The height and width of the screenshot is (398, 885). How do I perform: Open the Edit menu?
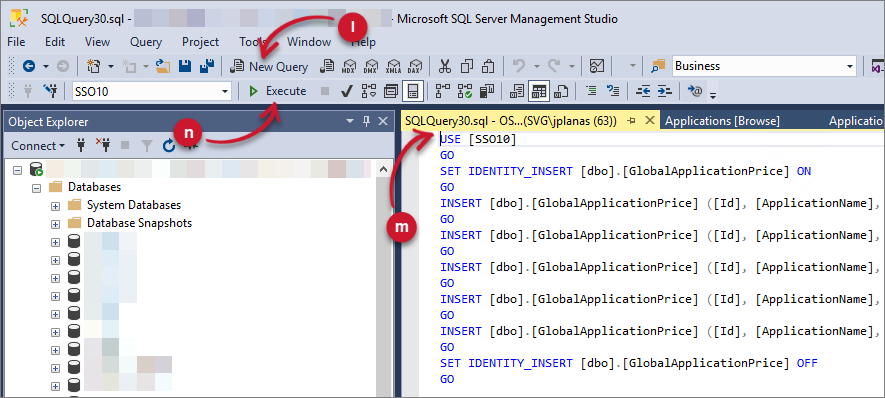[x=55, y=42]
